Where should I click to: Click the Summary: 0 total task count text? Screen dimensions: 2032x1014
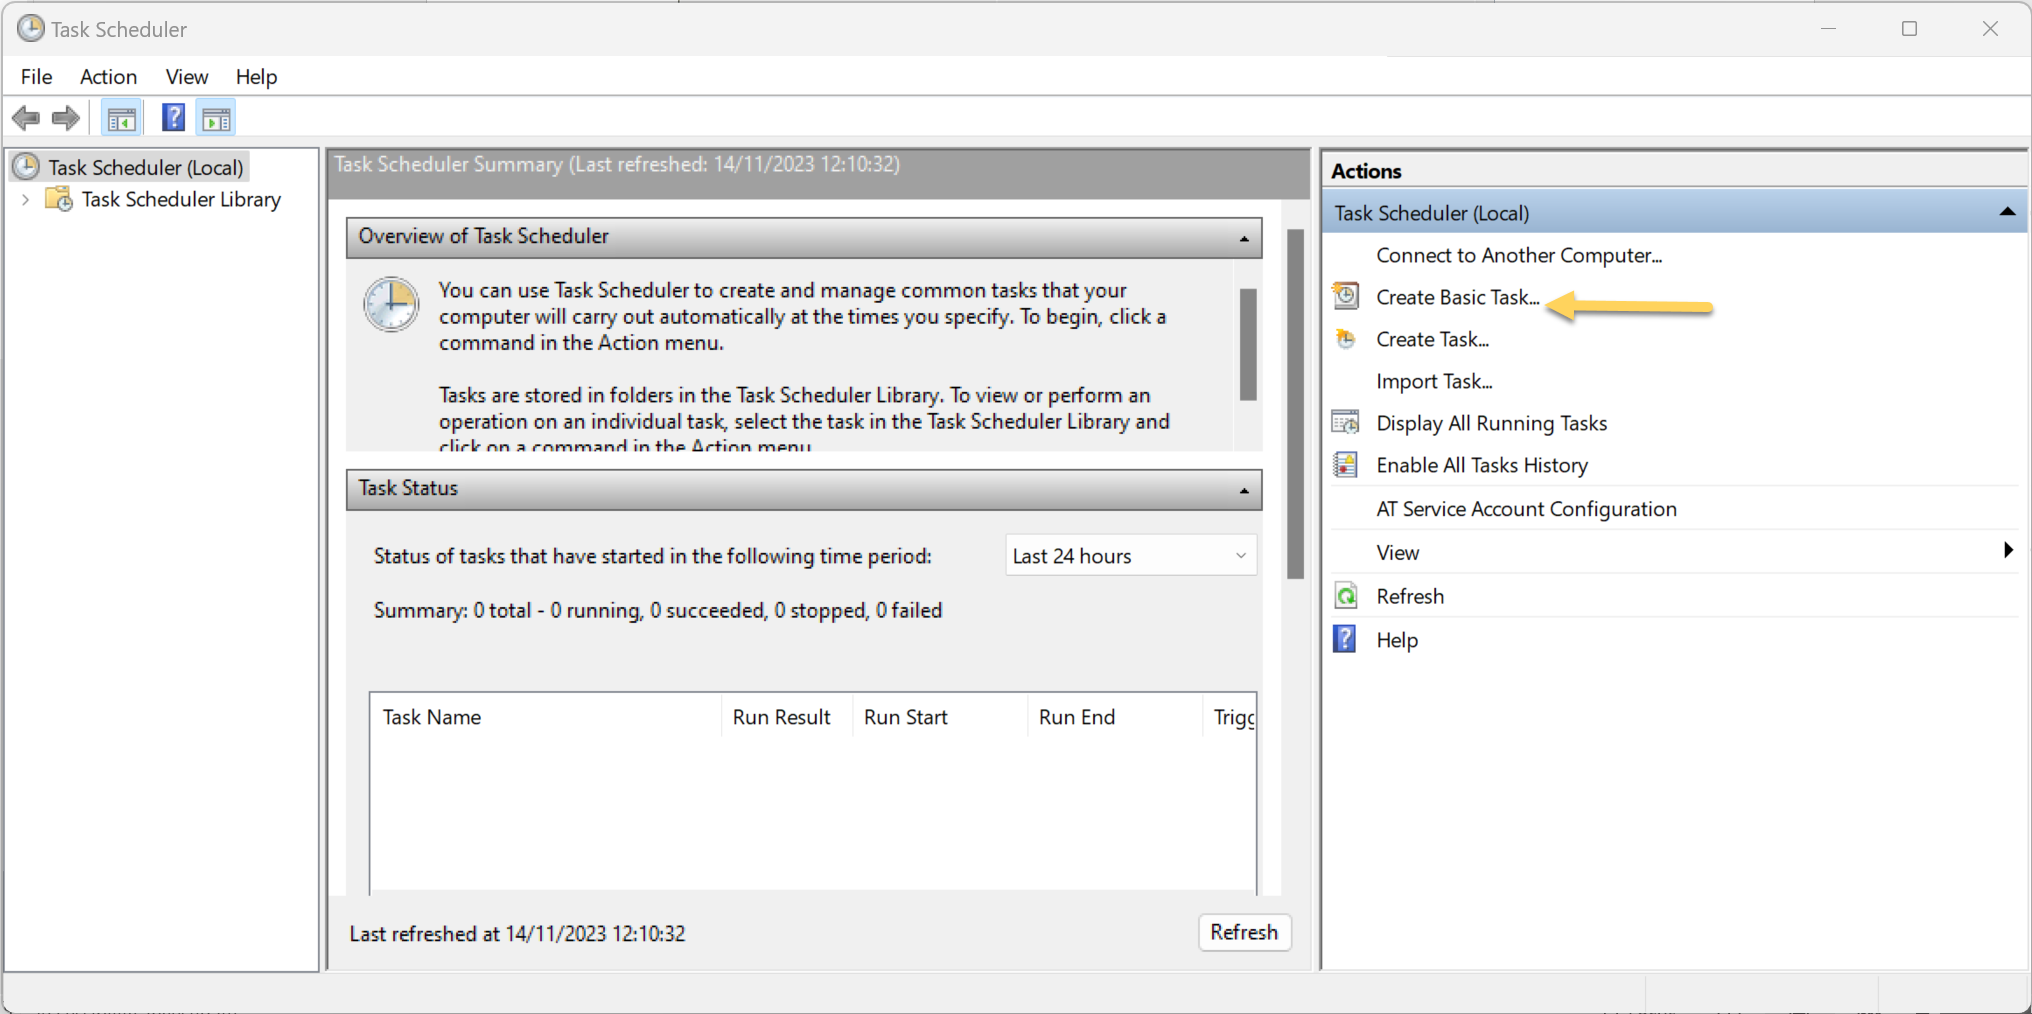658,610
